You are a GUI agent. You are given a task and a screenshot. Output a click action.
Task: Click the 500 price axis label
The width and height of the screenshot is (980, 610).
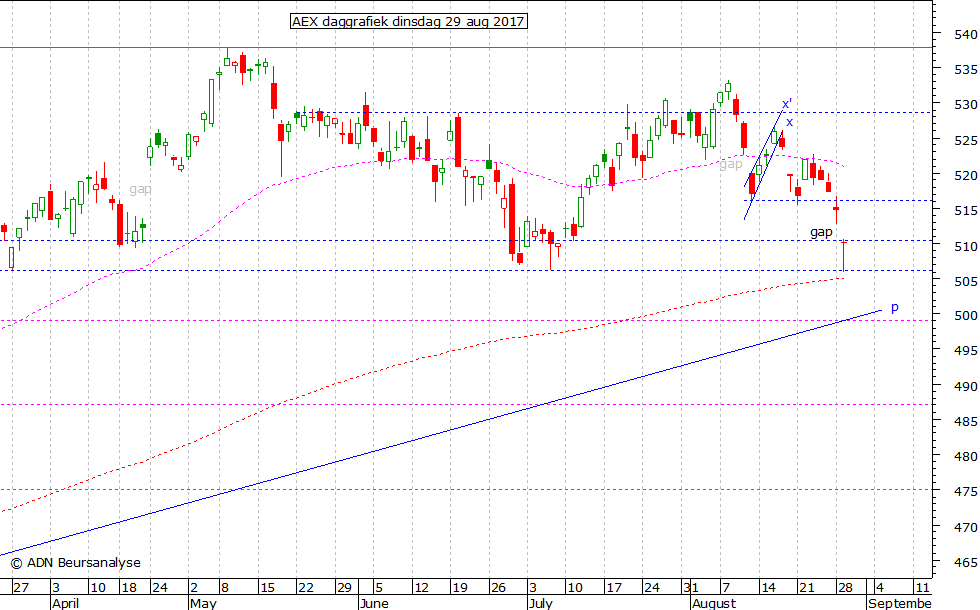(x=966, y=316)
